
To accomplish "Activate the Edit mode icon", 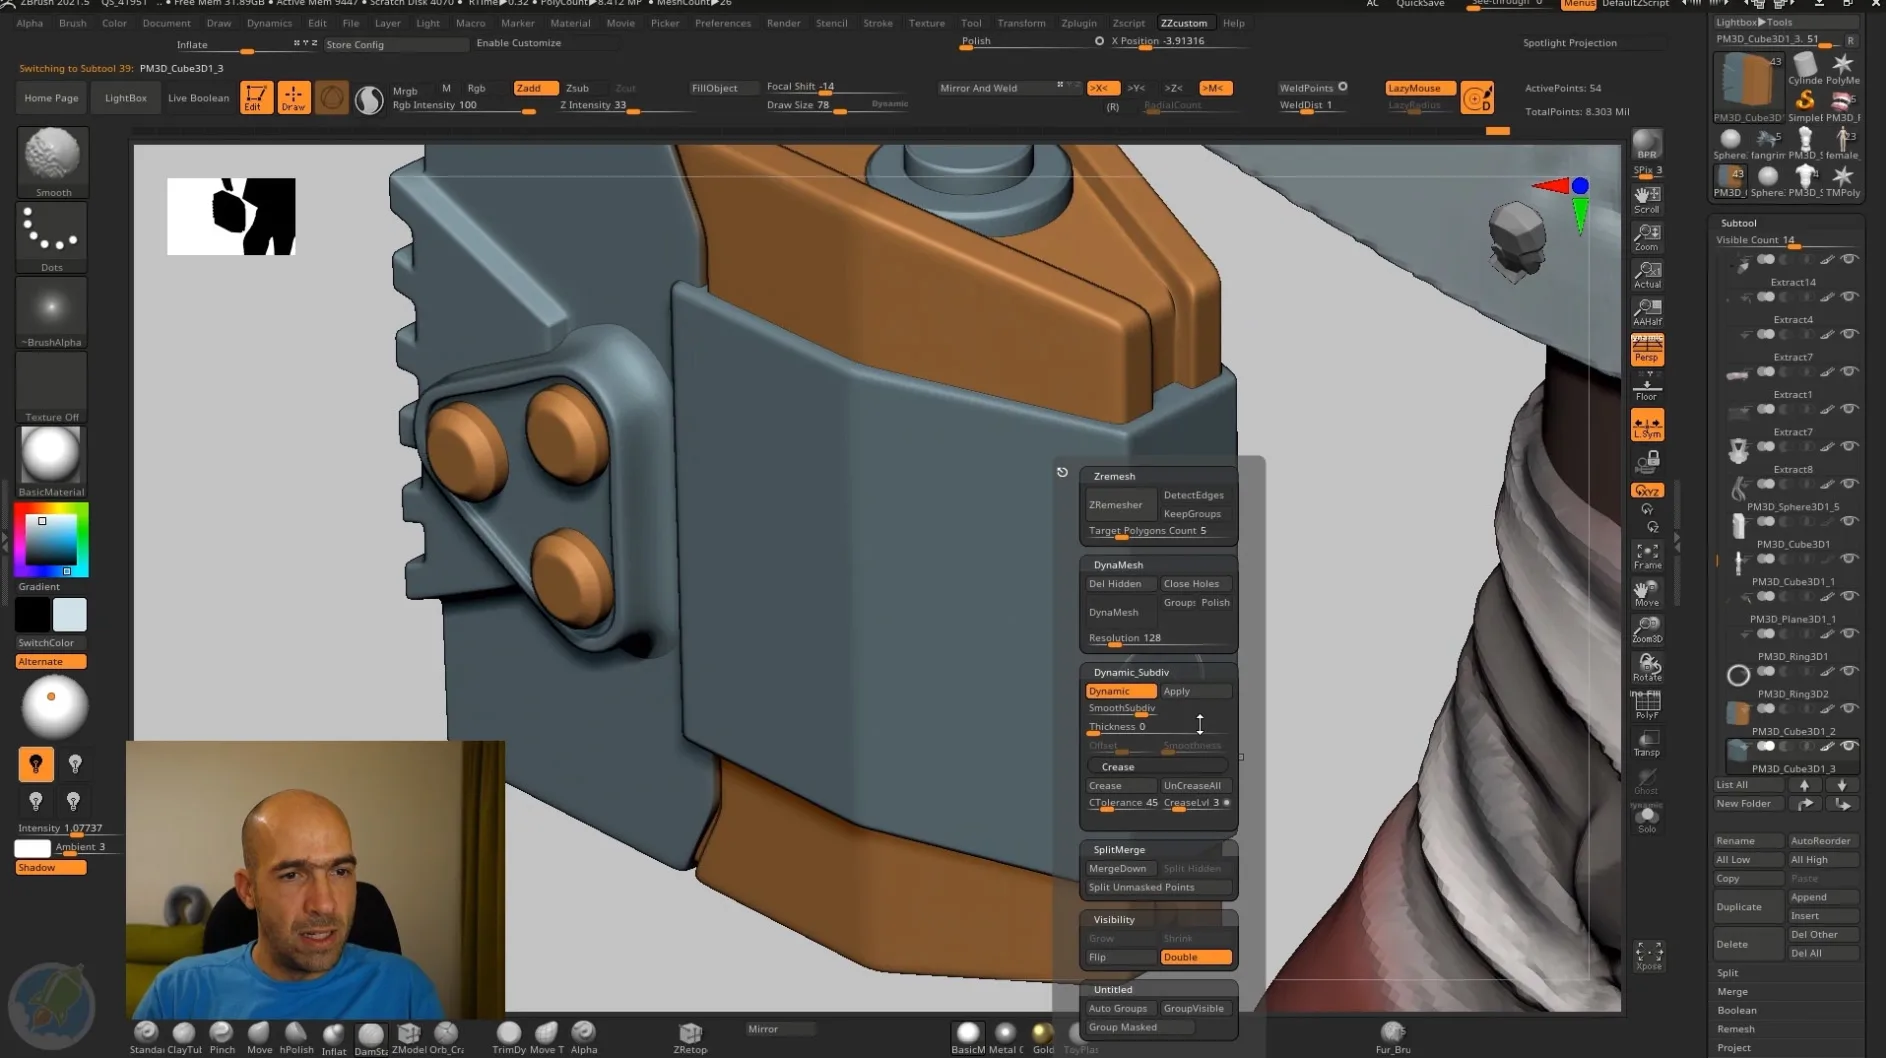I will (x=256, y=98).
